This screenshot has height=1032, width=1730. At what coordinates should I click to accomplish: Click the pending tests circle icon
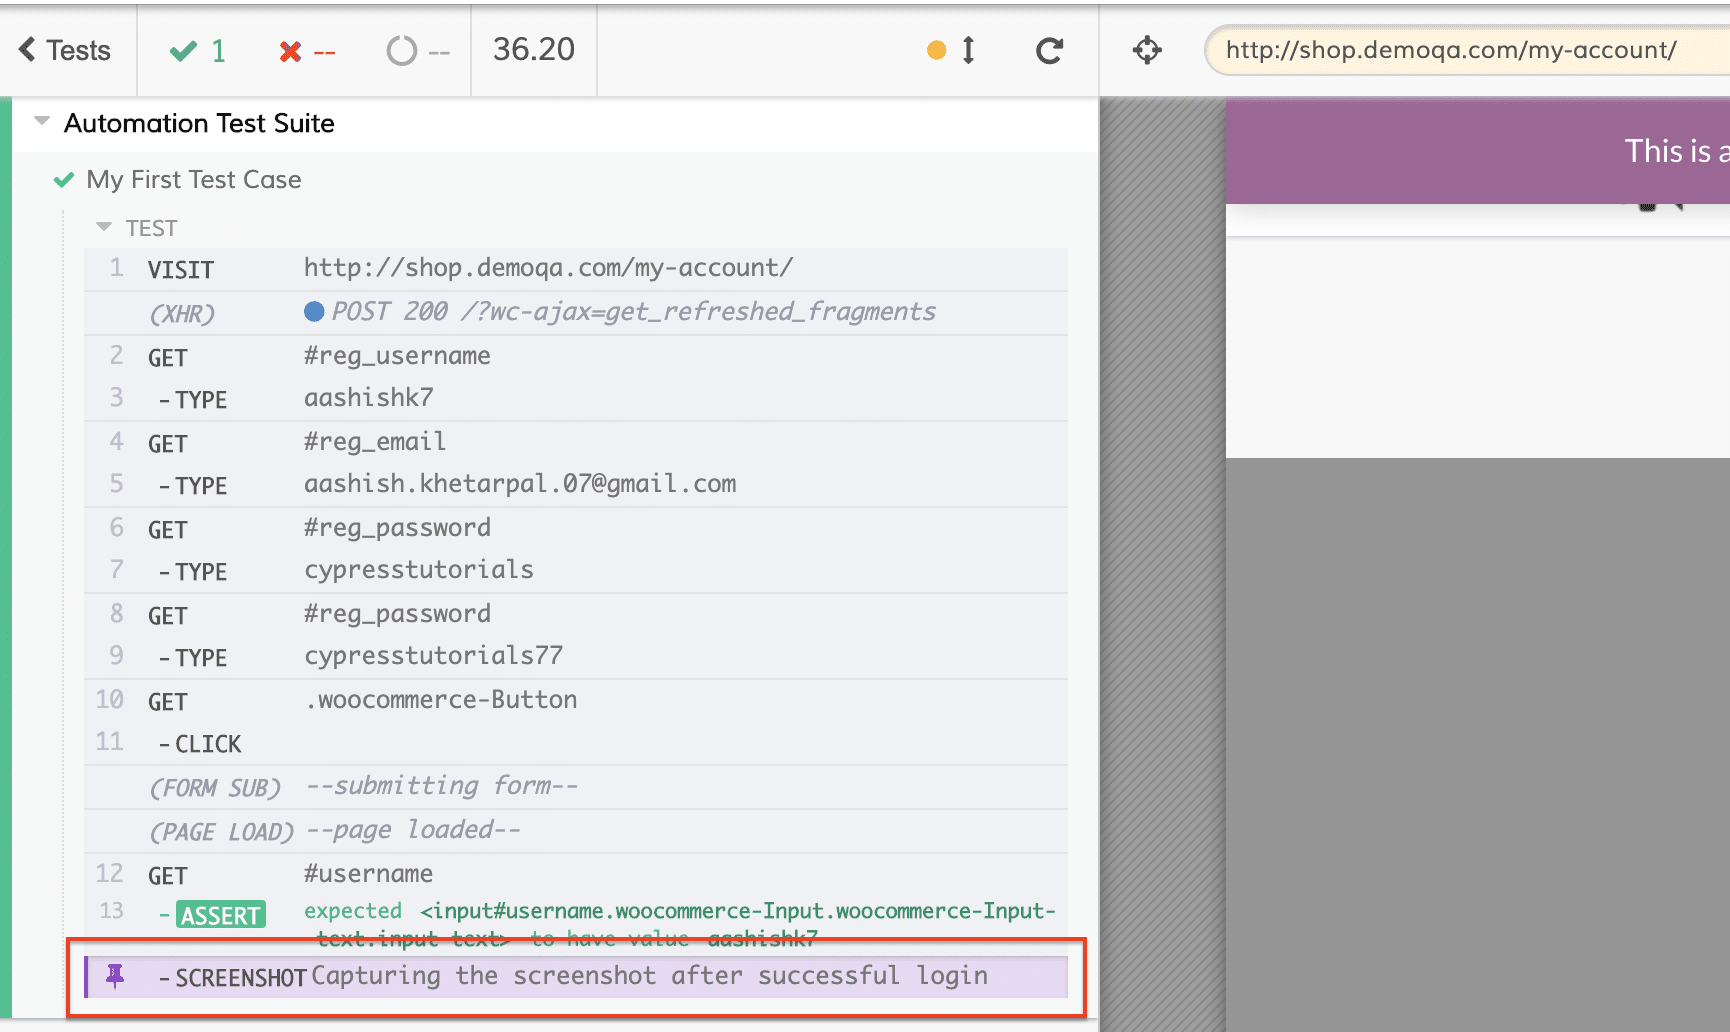point(401,51)
